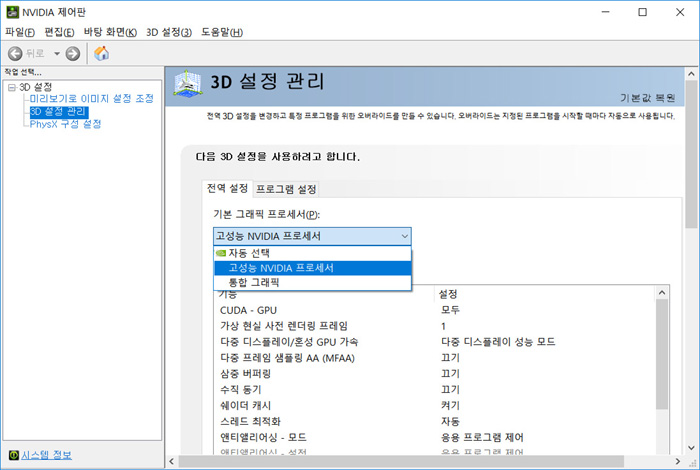The image size is (700, 470).
Task: Open the back history dropdown arrow
Action: [57, 54]
